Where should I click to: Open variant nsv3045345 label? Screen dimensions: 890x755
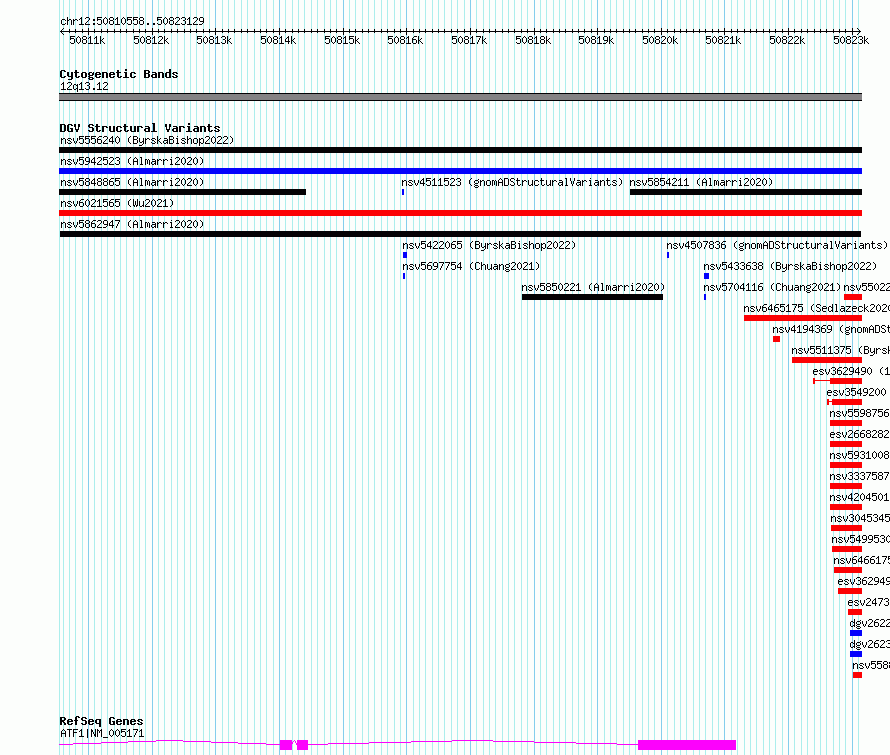tap(860, 518)
